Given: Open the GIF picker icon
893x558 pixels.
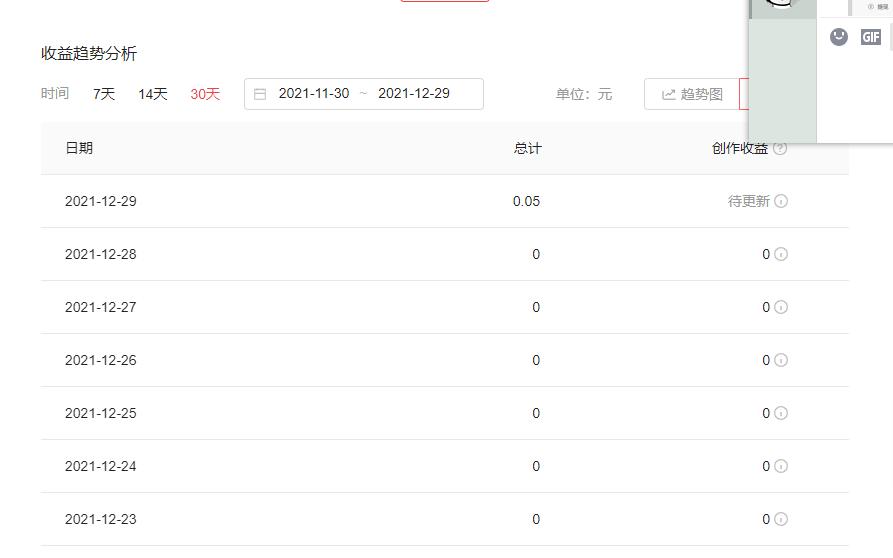Looking at the screenshot, I should [x=871, y=37].
